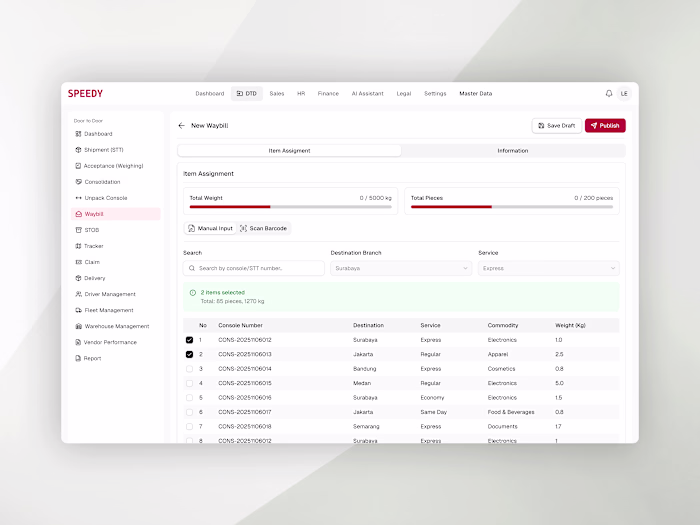Click the Total Weight progress bar
Viewport: 700px width, 525px height.
[x=291, y=207]
